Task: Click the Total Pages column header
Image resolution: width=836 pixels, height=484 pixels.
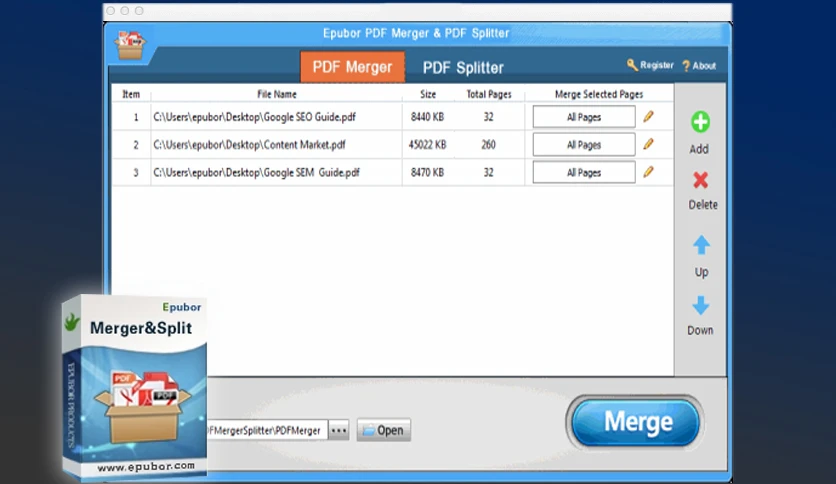Action: tap(489, 94)
